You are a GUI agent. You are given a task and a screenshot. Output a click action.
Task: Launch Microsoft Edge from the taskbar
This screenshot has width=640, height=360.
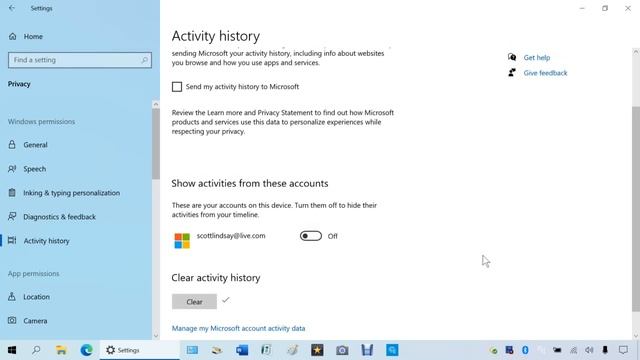[86, 350]
